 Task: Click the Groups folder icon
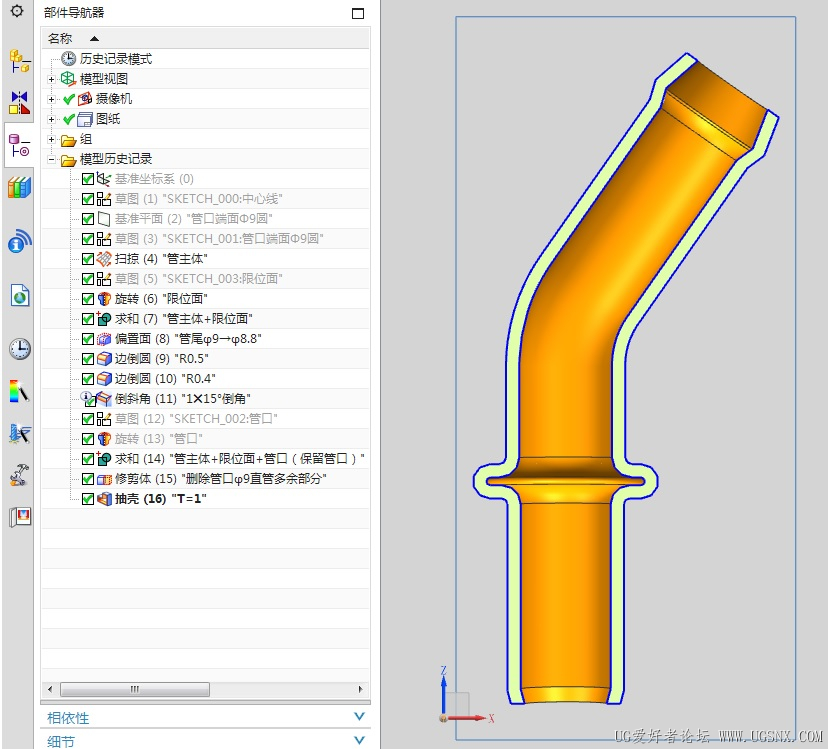(68, 140)
